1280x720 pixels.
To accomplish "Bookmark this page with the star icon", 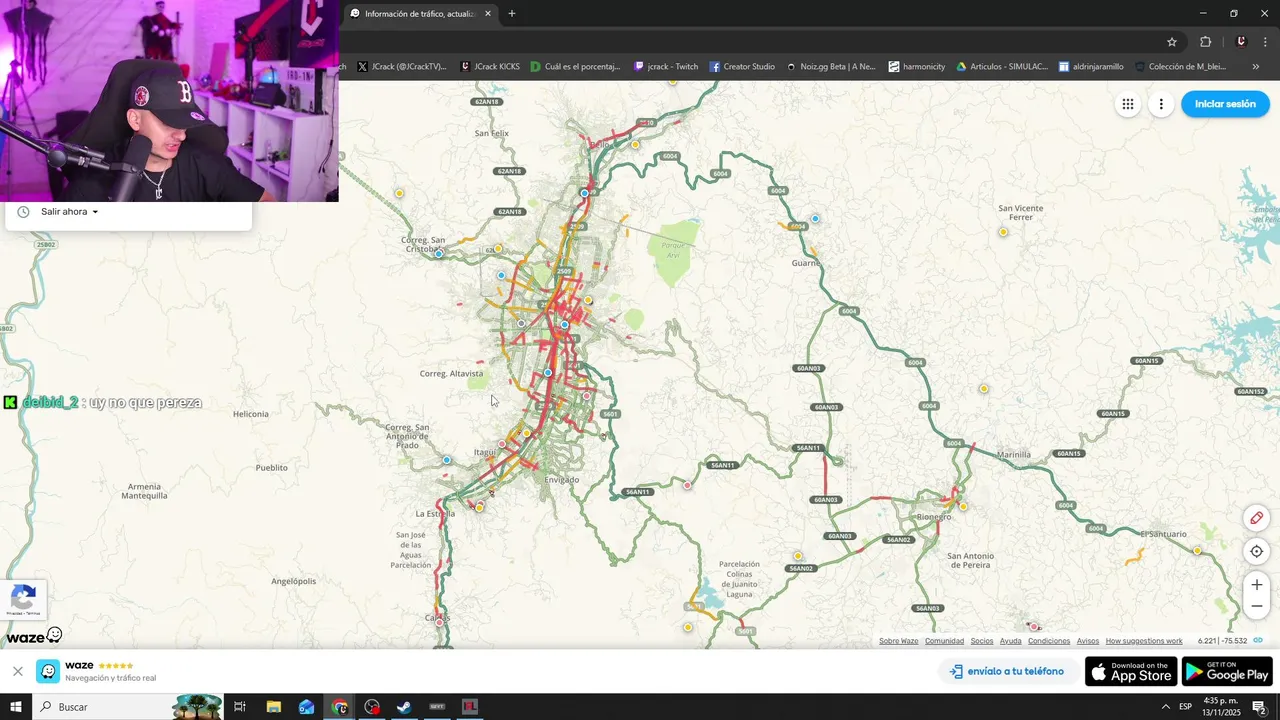I will 1172,42.
